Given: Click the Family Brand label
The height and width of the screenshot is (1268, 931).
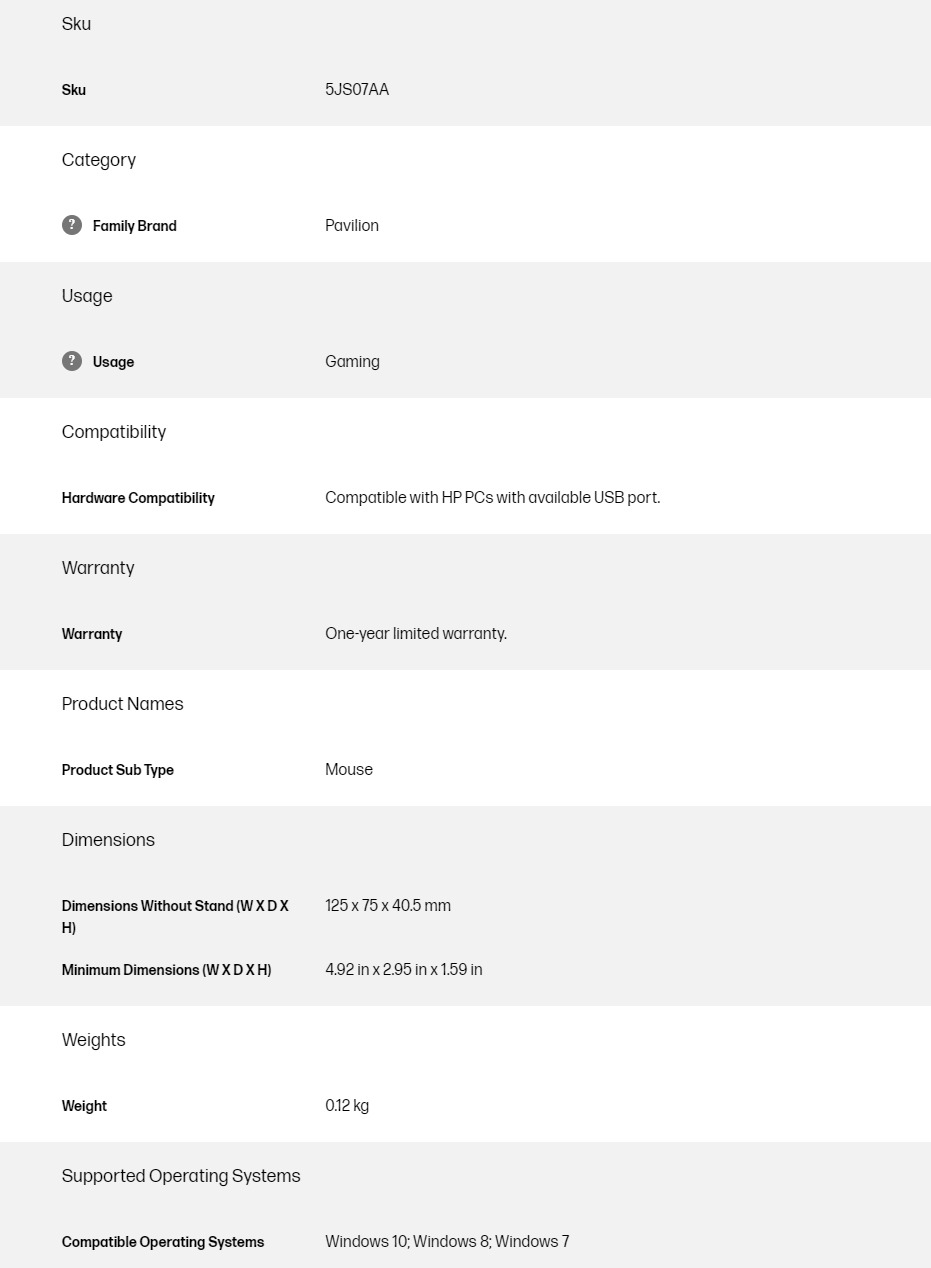Looking at the screenshot, I should tap(134, 226).
